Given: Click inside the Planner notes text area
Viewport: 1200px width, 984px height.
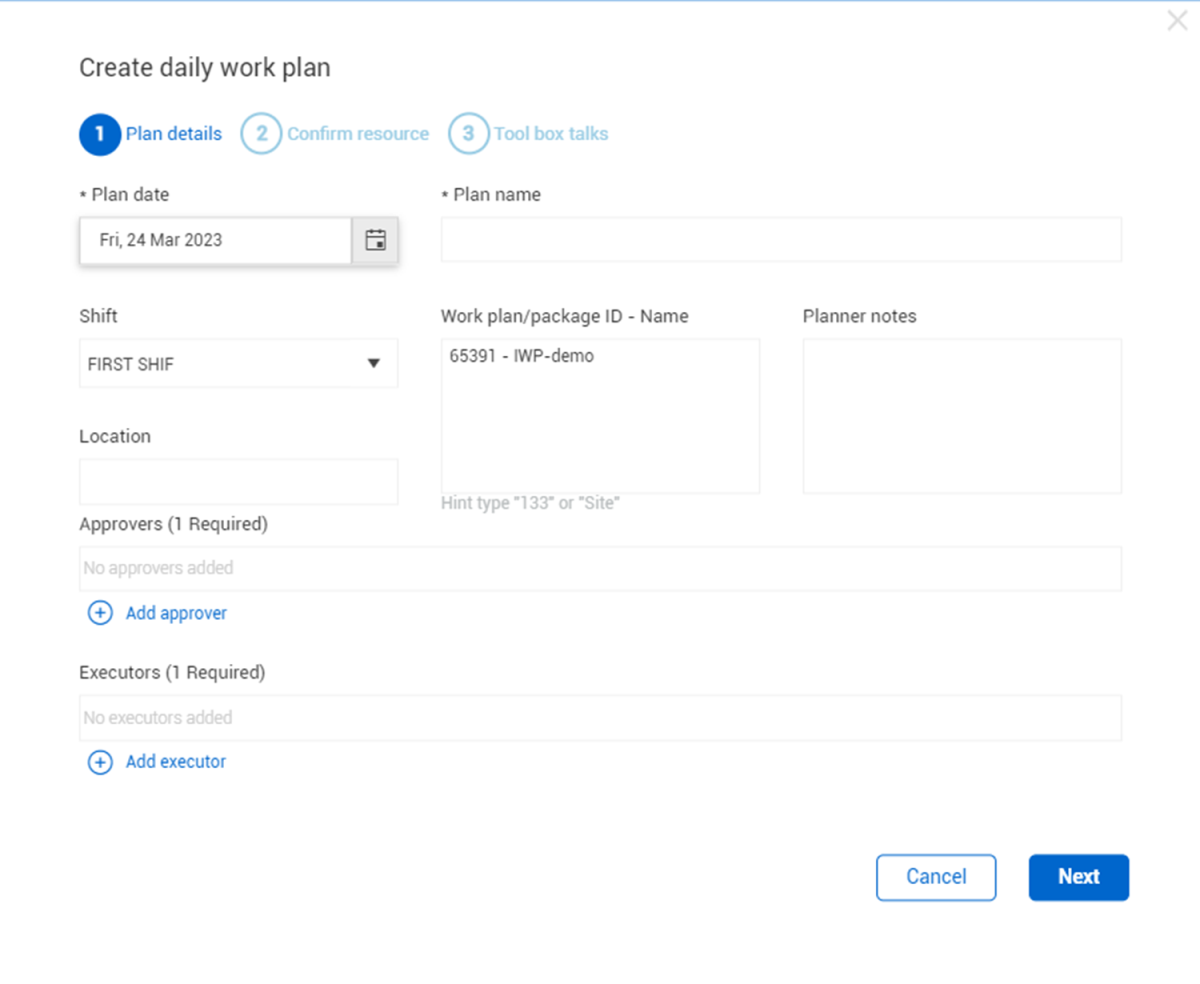Looking at the screenshot, I should (x=961, y=415).
